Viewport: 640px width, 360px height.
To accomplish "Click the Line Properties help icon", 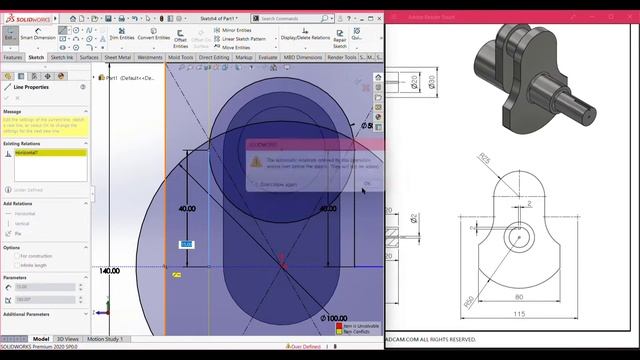I will pyautogui.click(x=83, y=87).
